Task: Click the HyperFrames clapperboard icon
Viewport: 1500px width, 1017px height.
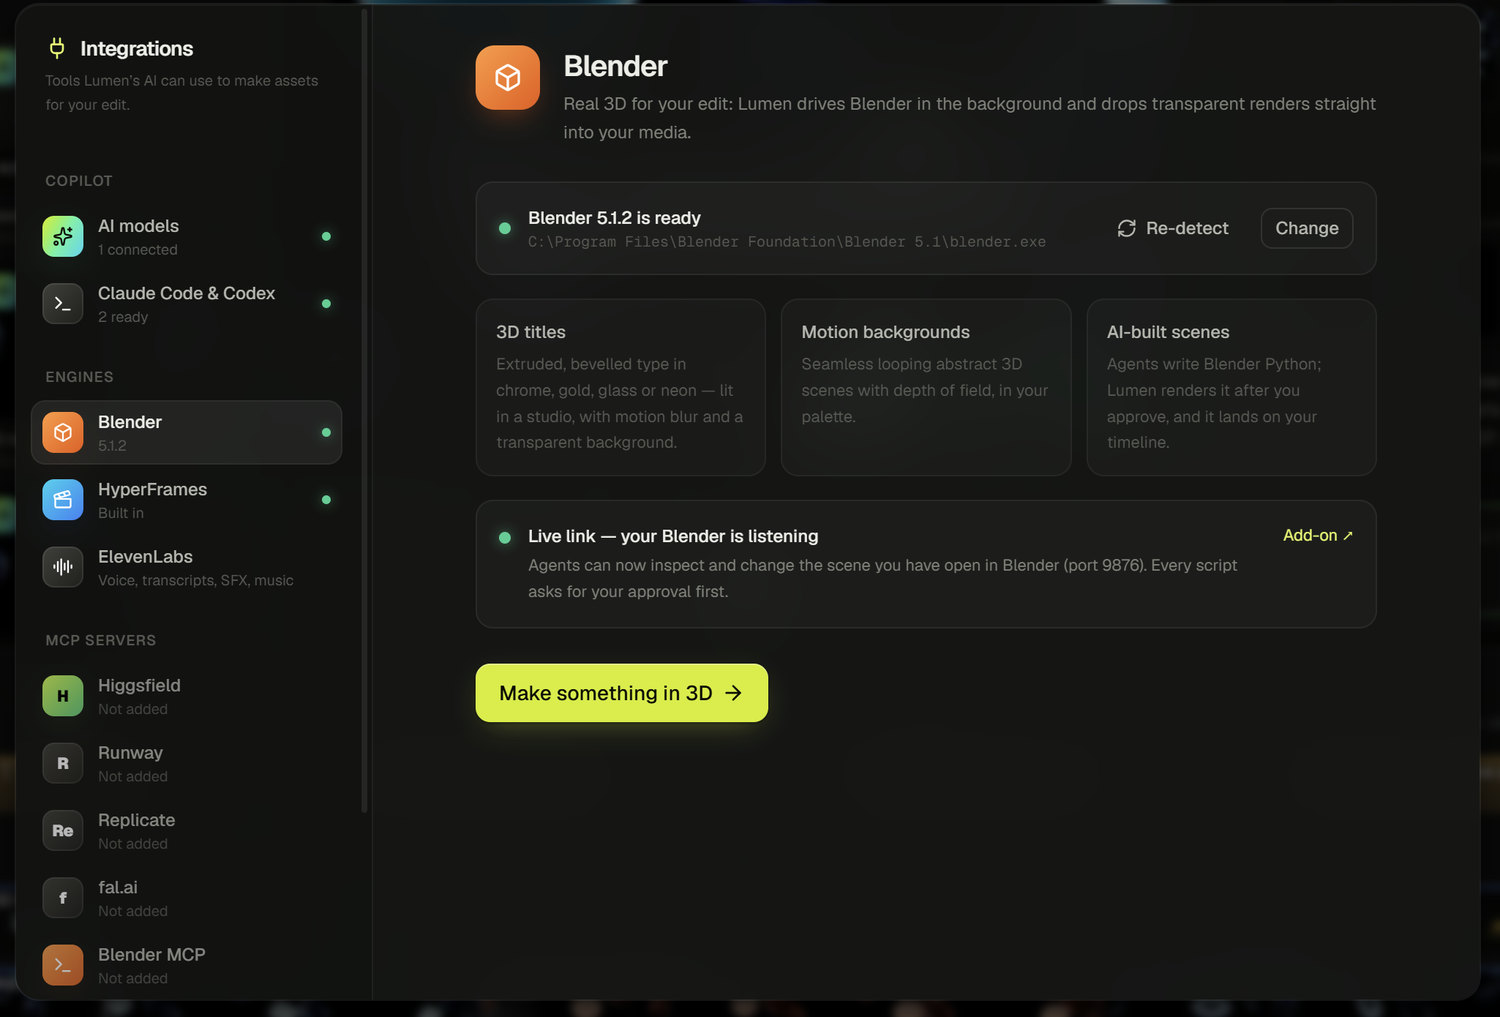Action: pyautogui.click(x=63, y=499)
